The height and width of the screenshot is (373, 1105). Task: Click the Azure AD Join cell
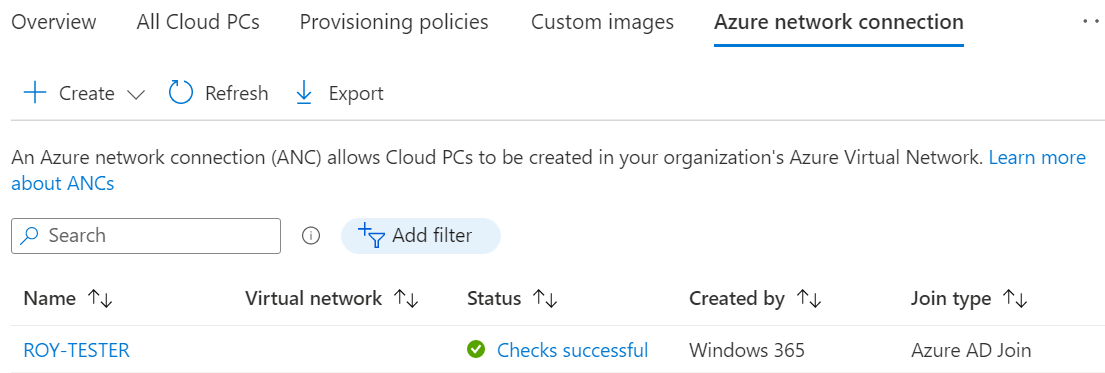(x=971, y=350)
